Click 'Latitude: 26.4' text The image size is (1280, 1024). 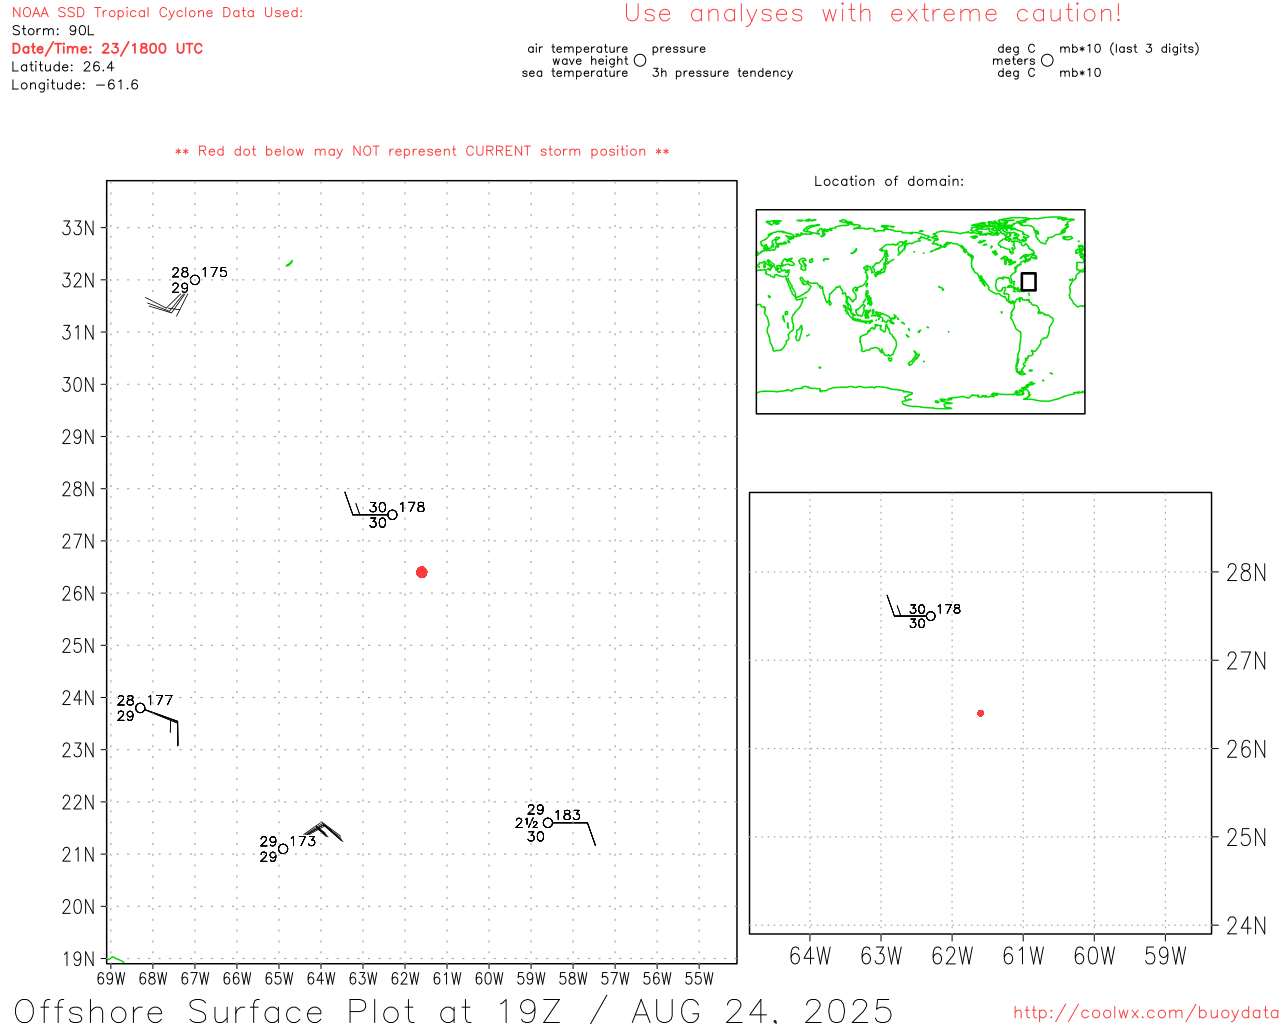pyautogui.click(x=63, y=67)
